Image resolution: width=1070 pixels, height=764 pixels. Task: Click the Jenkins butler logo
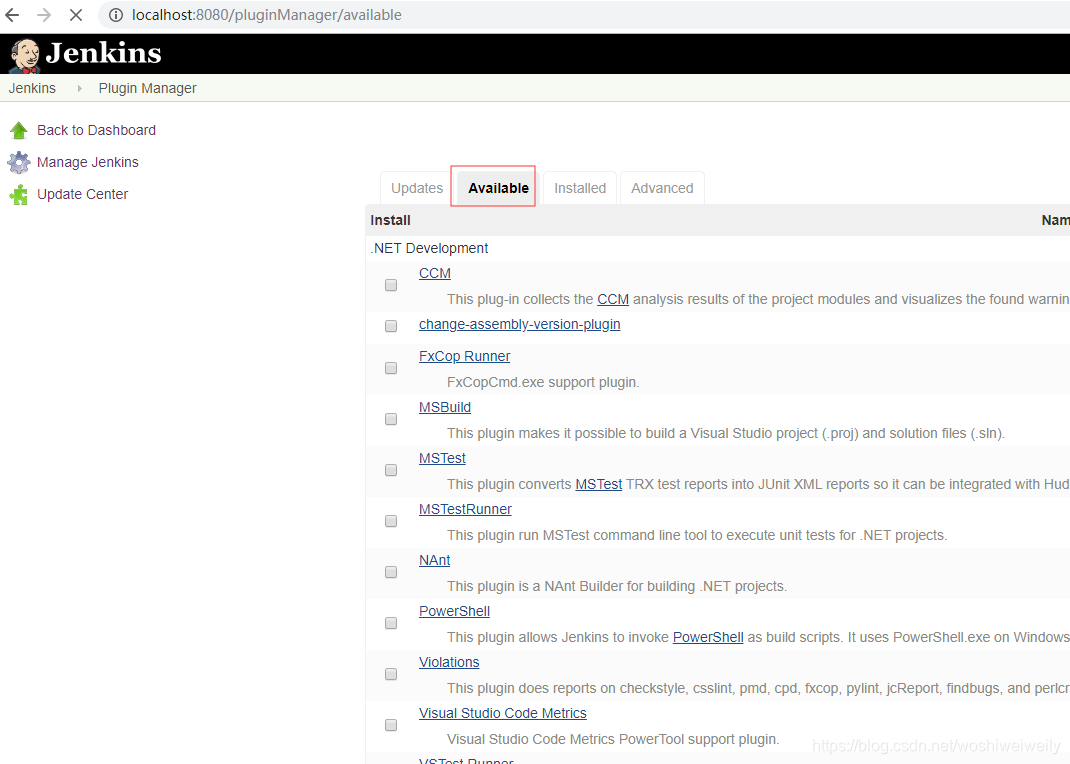pos(25,55)
